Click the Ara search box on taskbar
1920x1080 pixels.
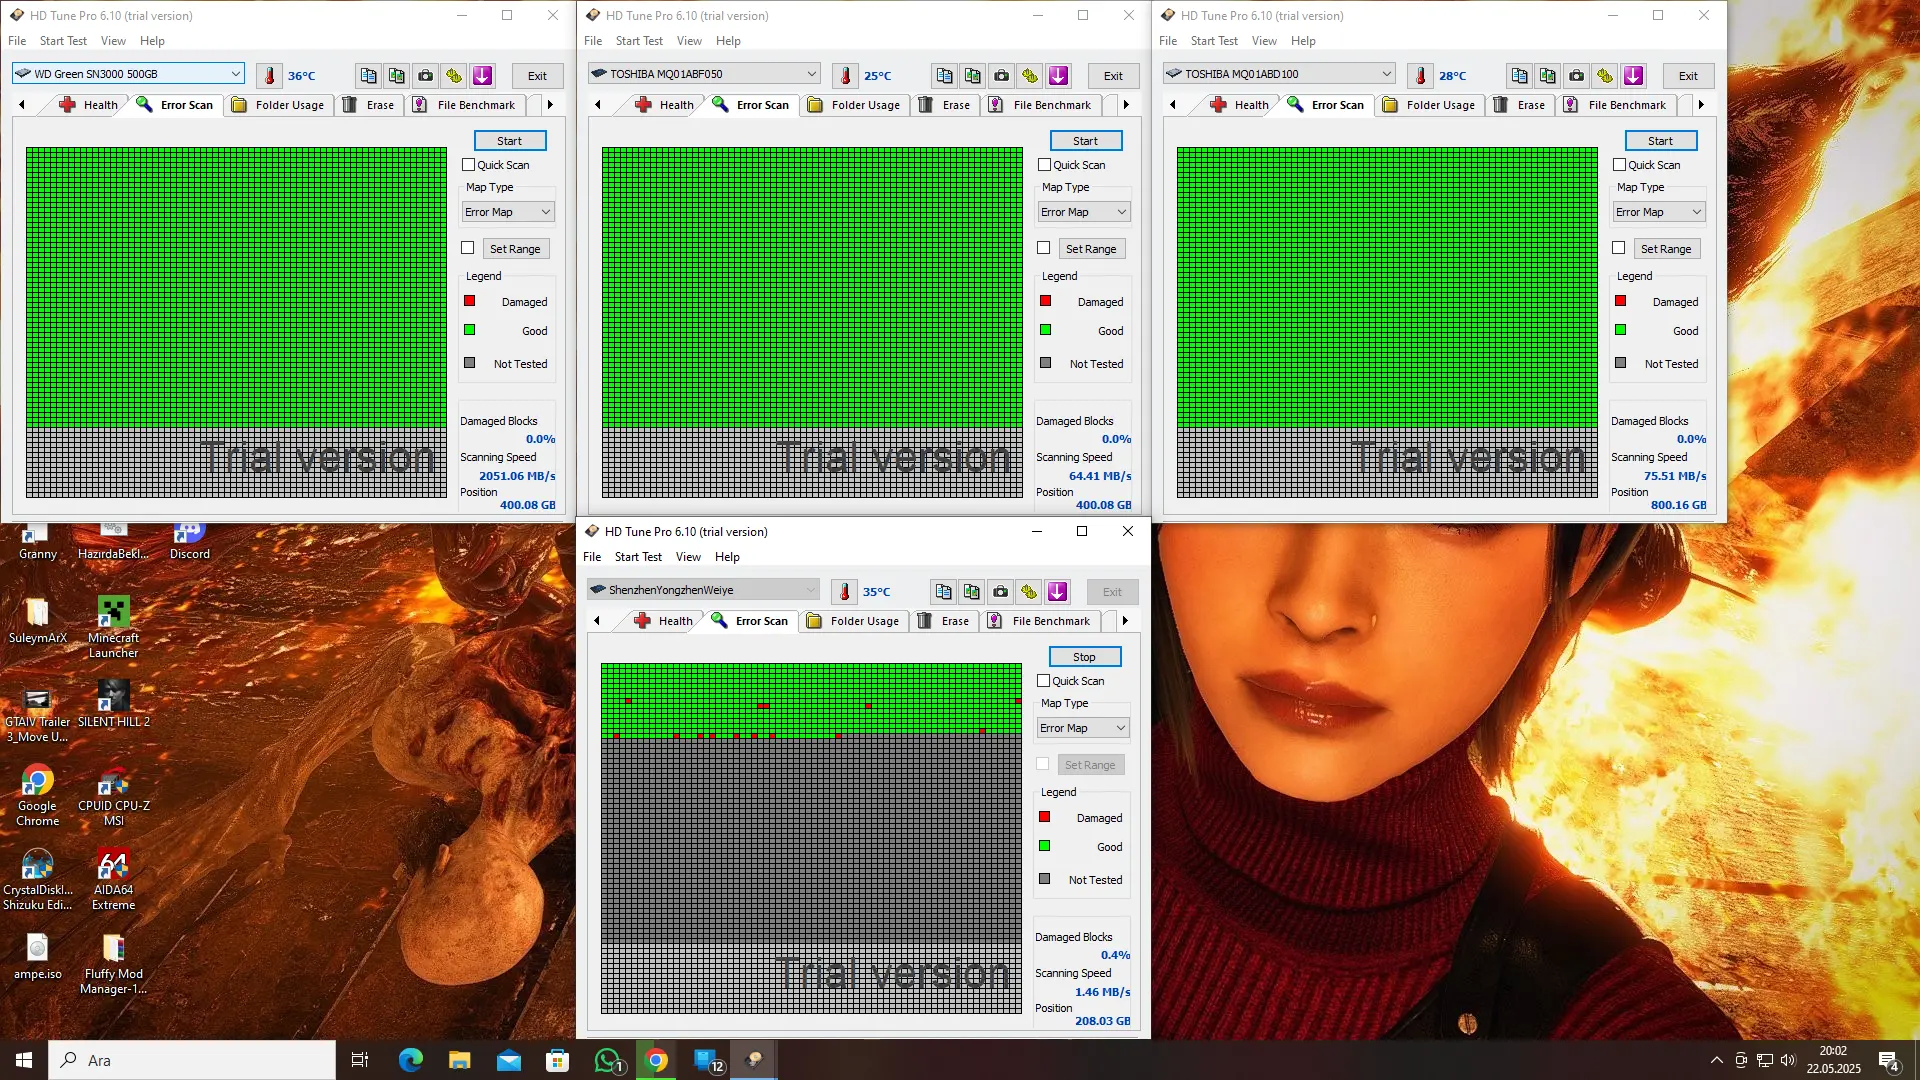coord(192,1060)
